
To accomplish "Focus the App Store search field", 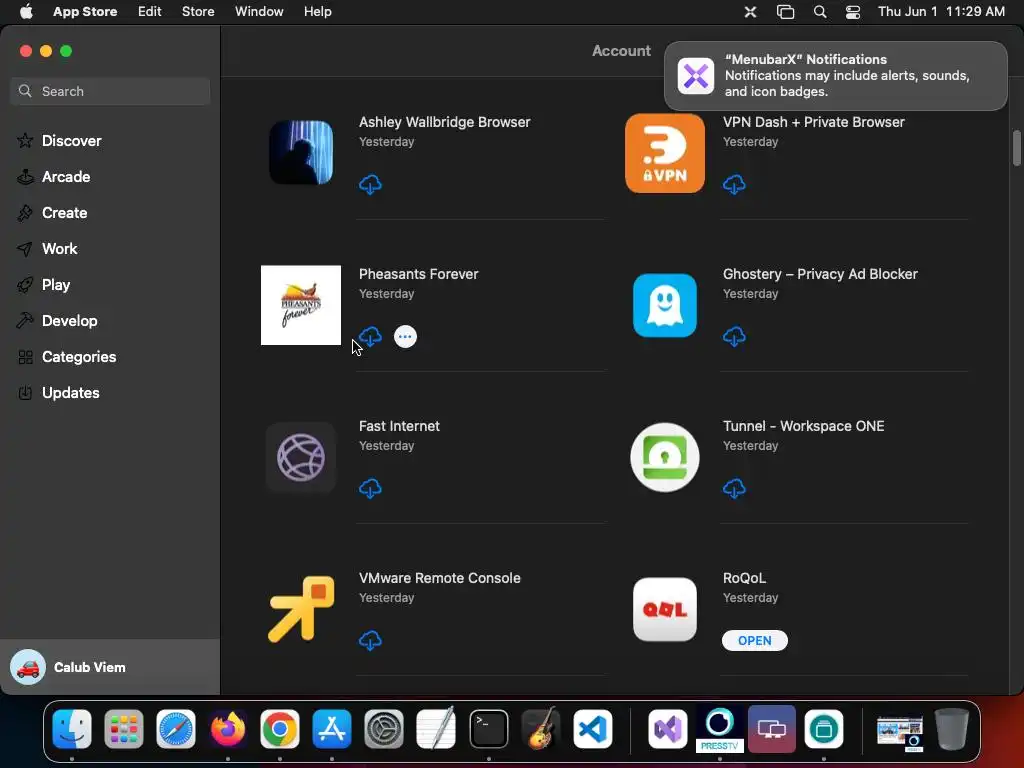I will click(110, 91).
